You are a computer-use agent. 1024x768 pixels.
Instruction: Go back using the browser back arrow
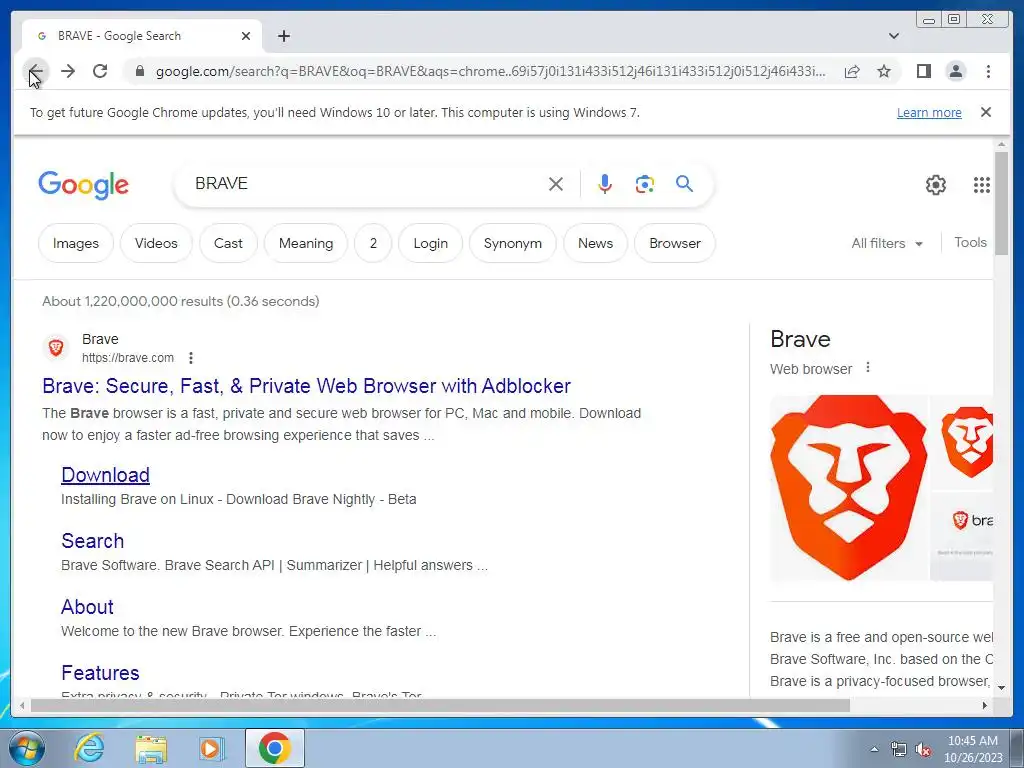36,71
